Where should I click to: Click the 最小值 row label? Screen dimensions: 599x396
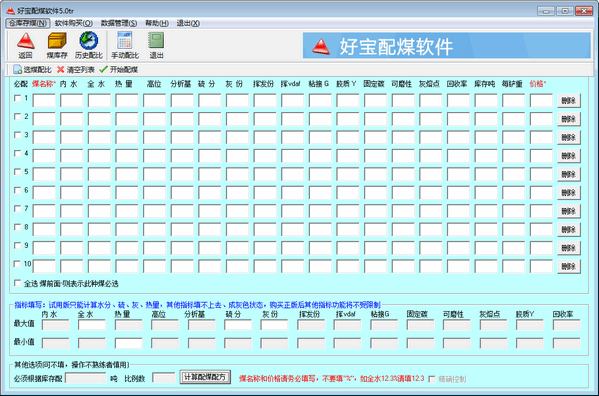pos(24,342)
